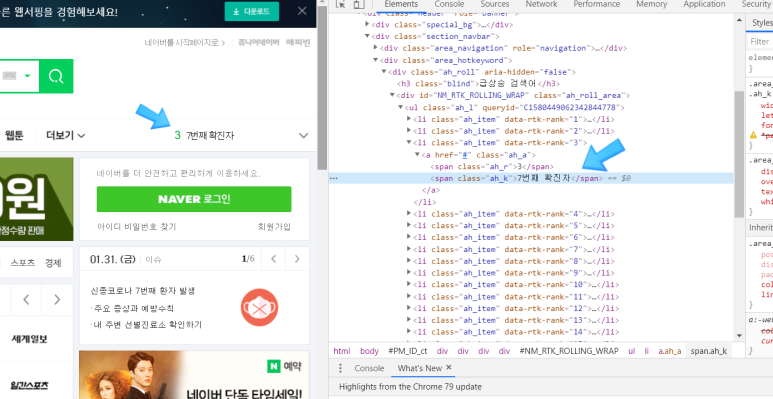Select the a.ah_a breadcrumb item
This screenshot has height=399, width=773.
(669, 351)
